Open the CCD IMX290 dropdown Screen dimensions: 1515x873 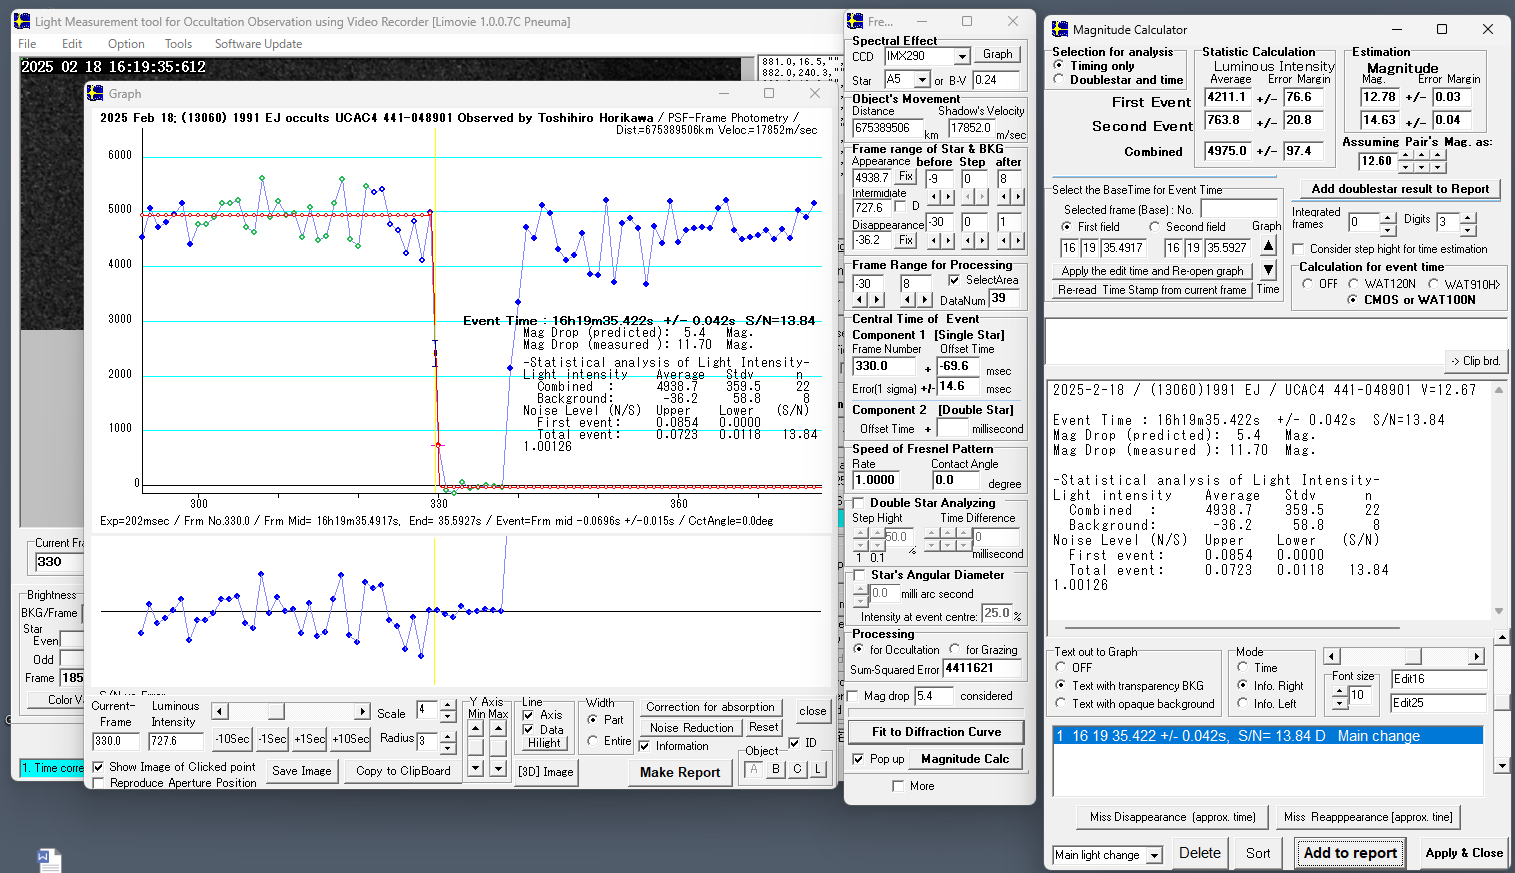(962, 57)
